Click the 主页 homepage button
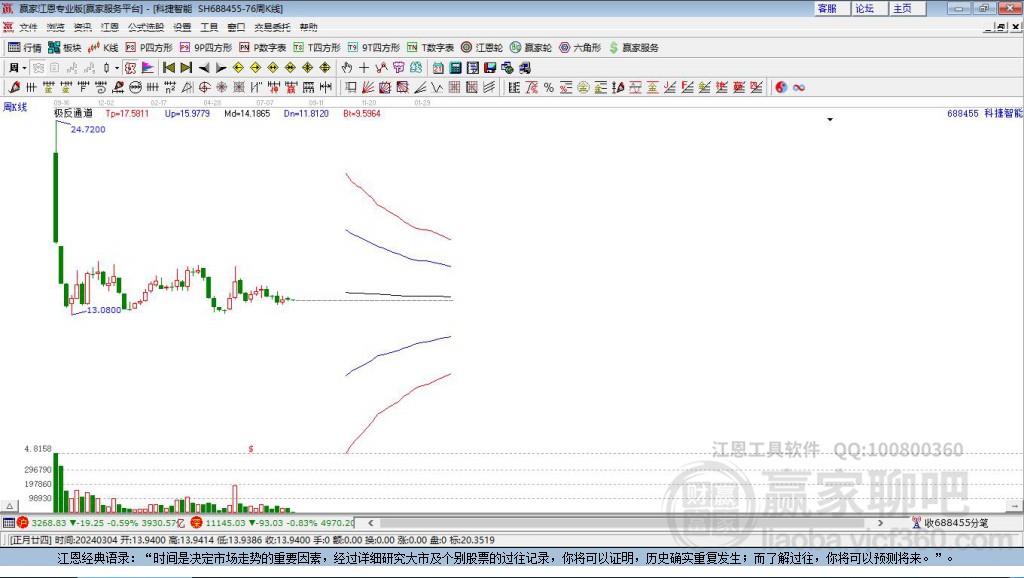Viewport: 1024px width, 578px height. [x=907, y=8]
